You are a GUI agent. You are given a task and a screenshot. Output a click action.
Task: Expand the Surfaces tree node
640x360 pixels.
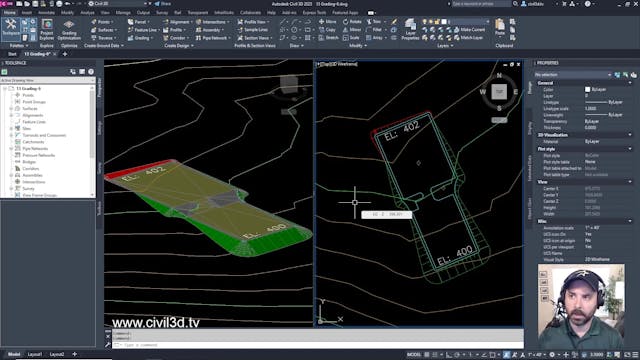click(11, 109)
